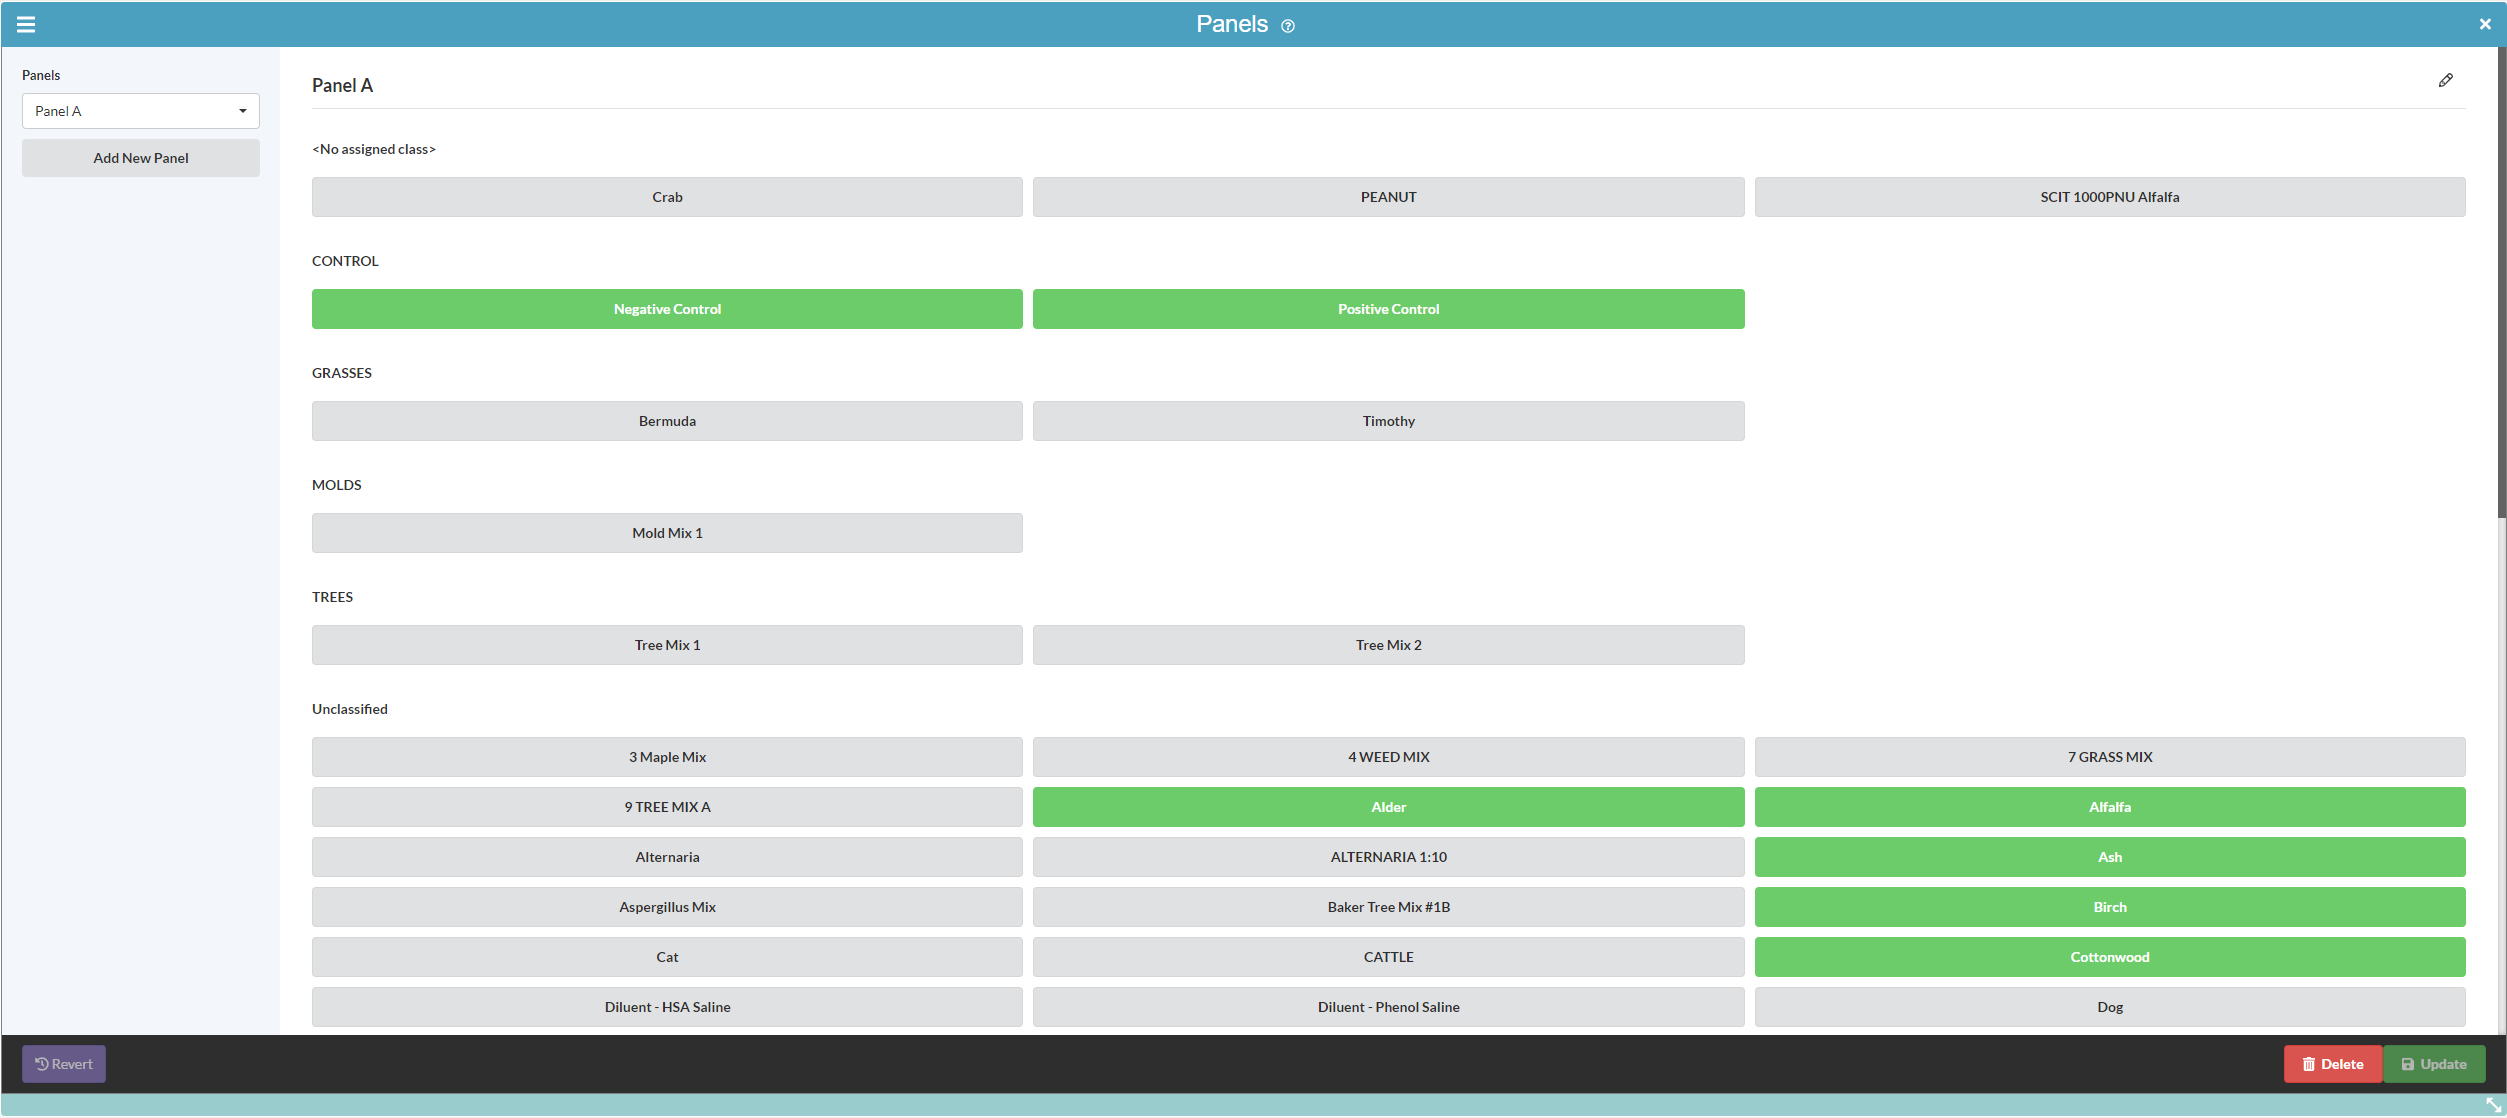Open the hamburger menu icon
The height and width of the screenshot is (1118, 2507).
tap(26, 24)
